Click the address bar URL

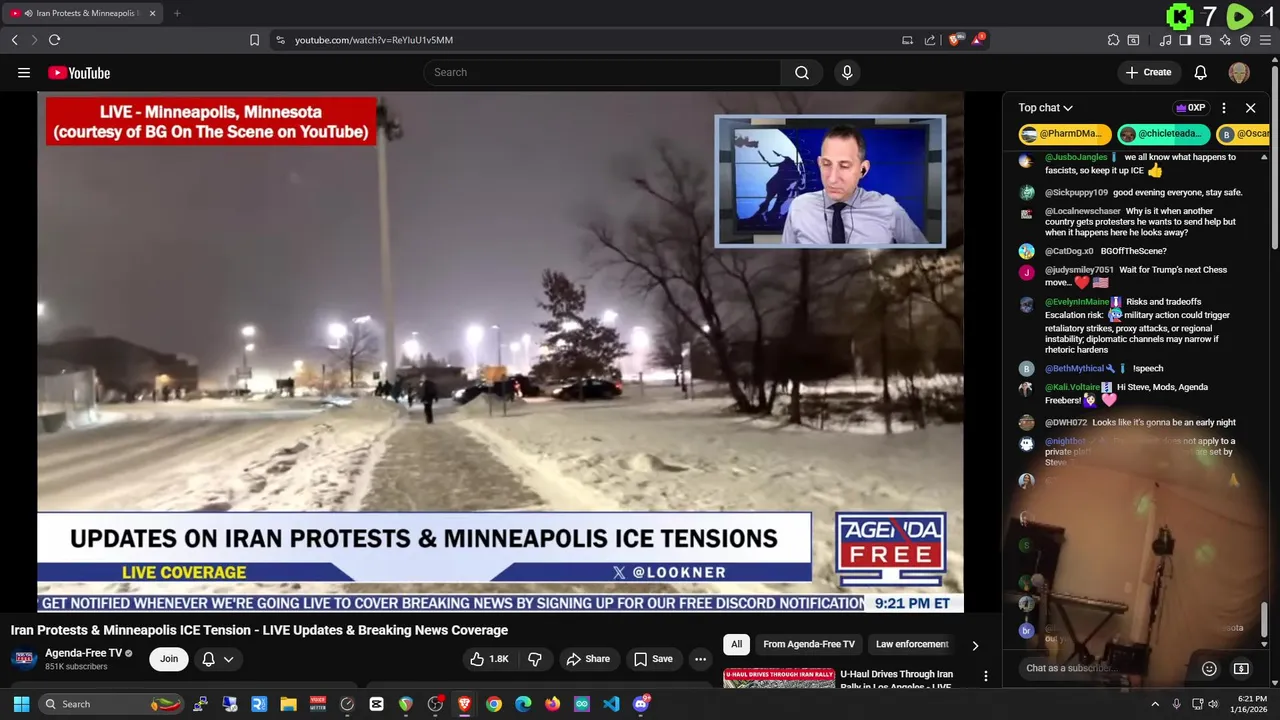coord(374,40)
